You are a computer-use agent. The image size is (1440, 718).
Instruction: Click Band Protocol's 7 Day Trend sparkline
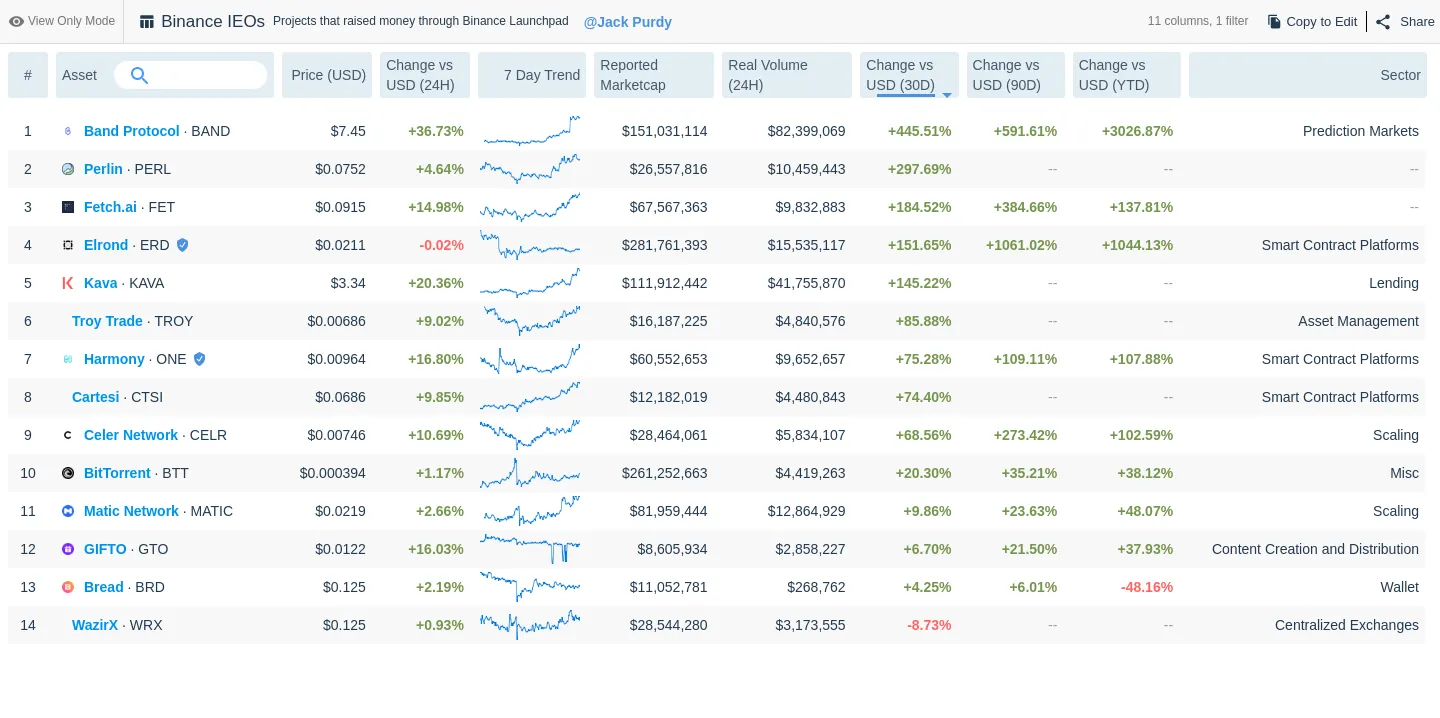click(531, 131)
